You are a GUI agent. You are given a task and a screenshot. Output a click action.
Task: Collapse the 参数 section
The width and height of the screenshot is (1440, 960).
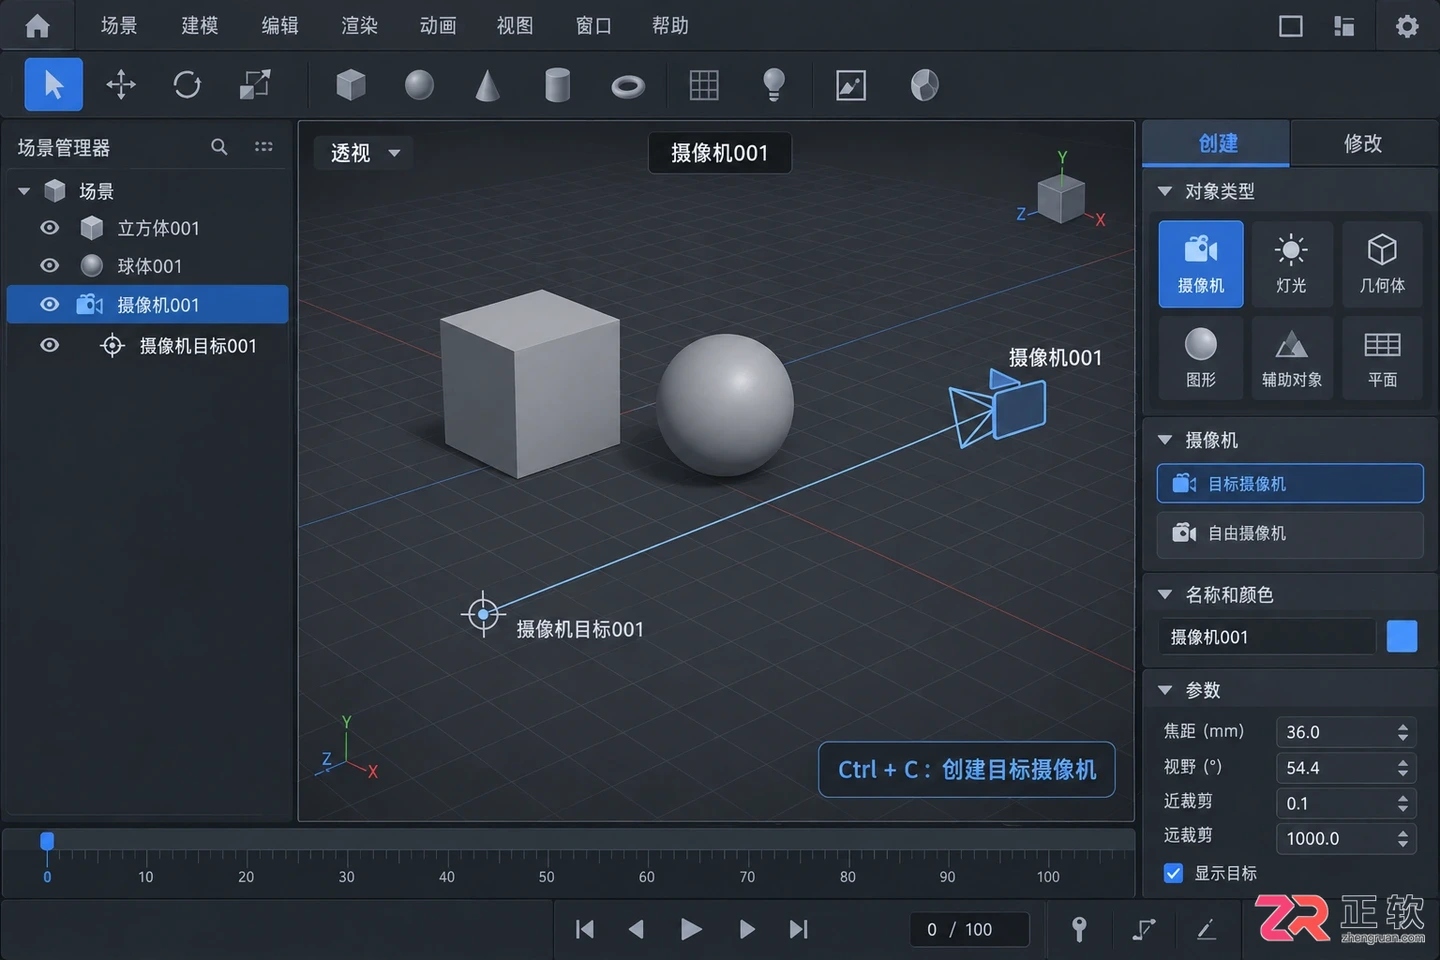1164,690
